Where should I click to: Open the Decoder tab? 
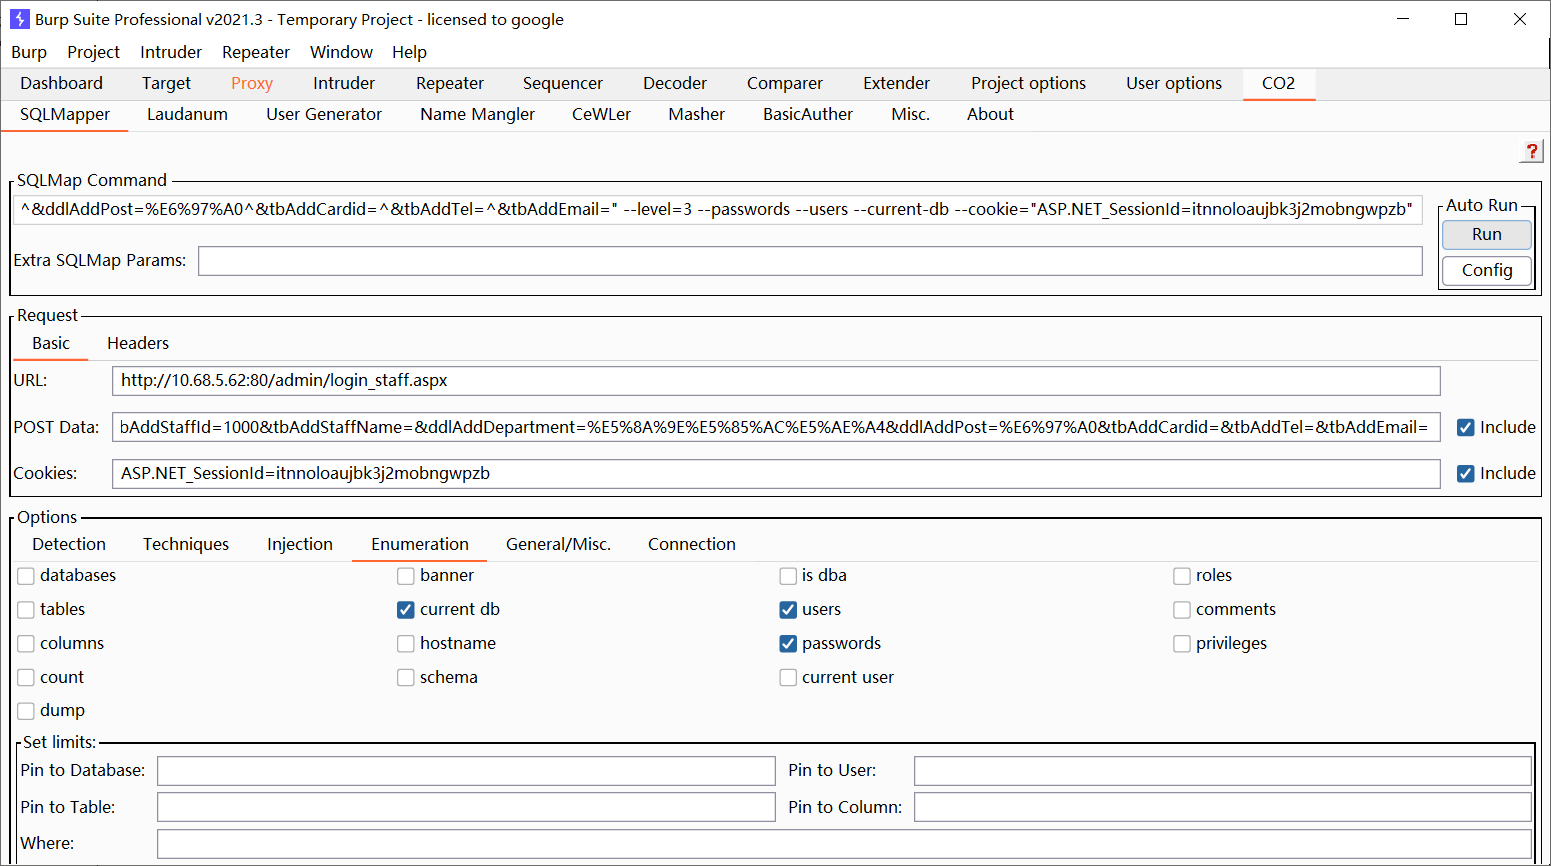point(675,83)
